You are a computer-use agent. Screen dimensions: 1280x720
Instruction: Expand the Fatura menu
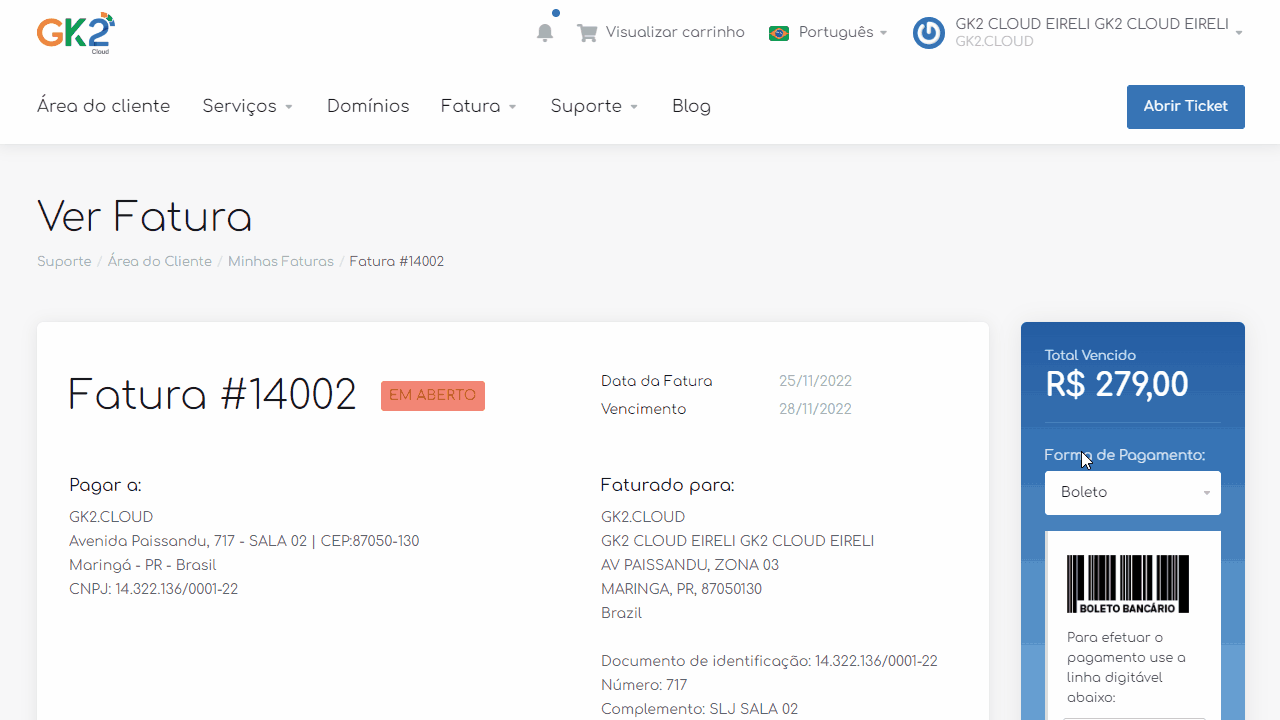click(479, 106)
